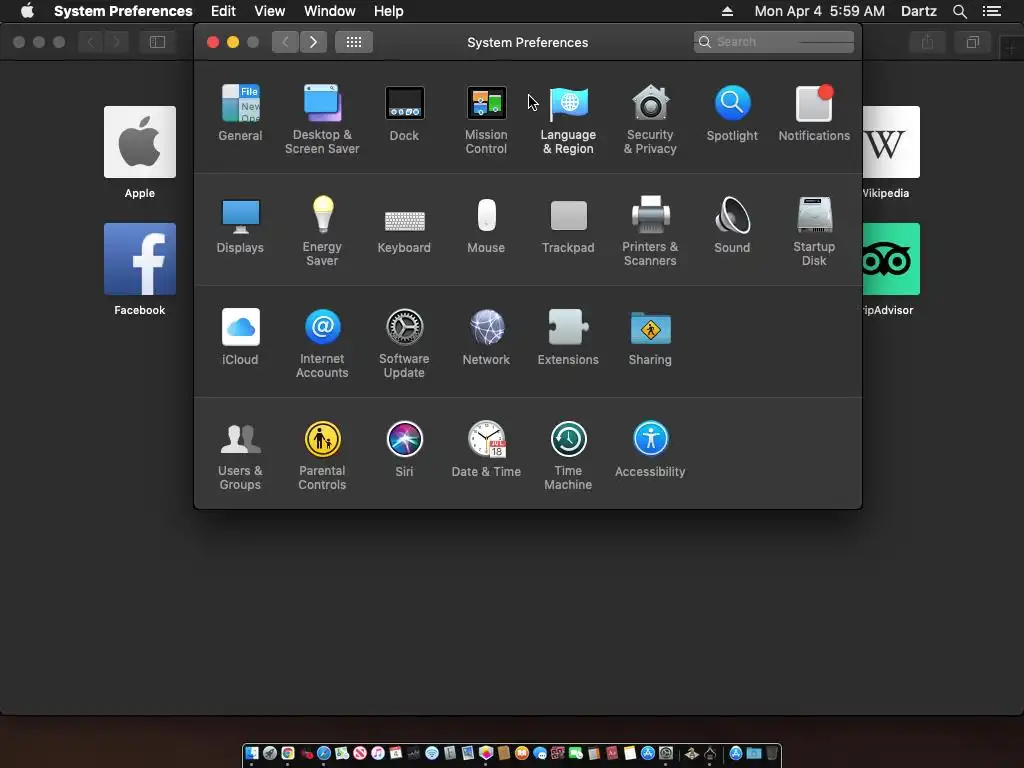Screen dimensions: 1024x768
Task: Open Accessibility preferences
Action: pos(650,449)
